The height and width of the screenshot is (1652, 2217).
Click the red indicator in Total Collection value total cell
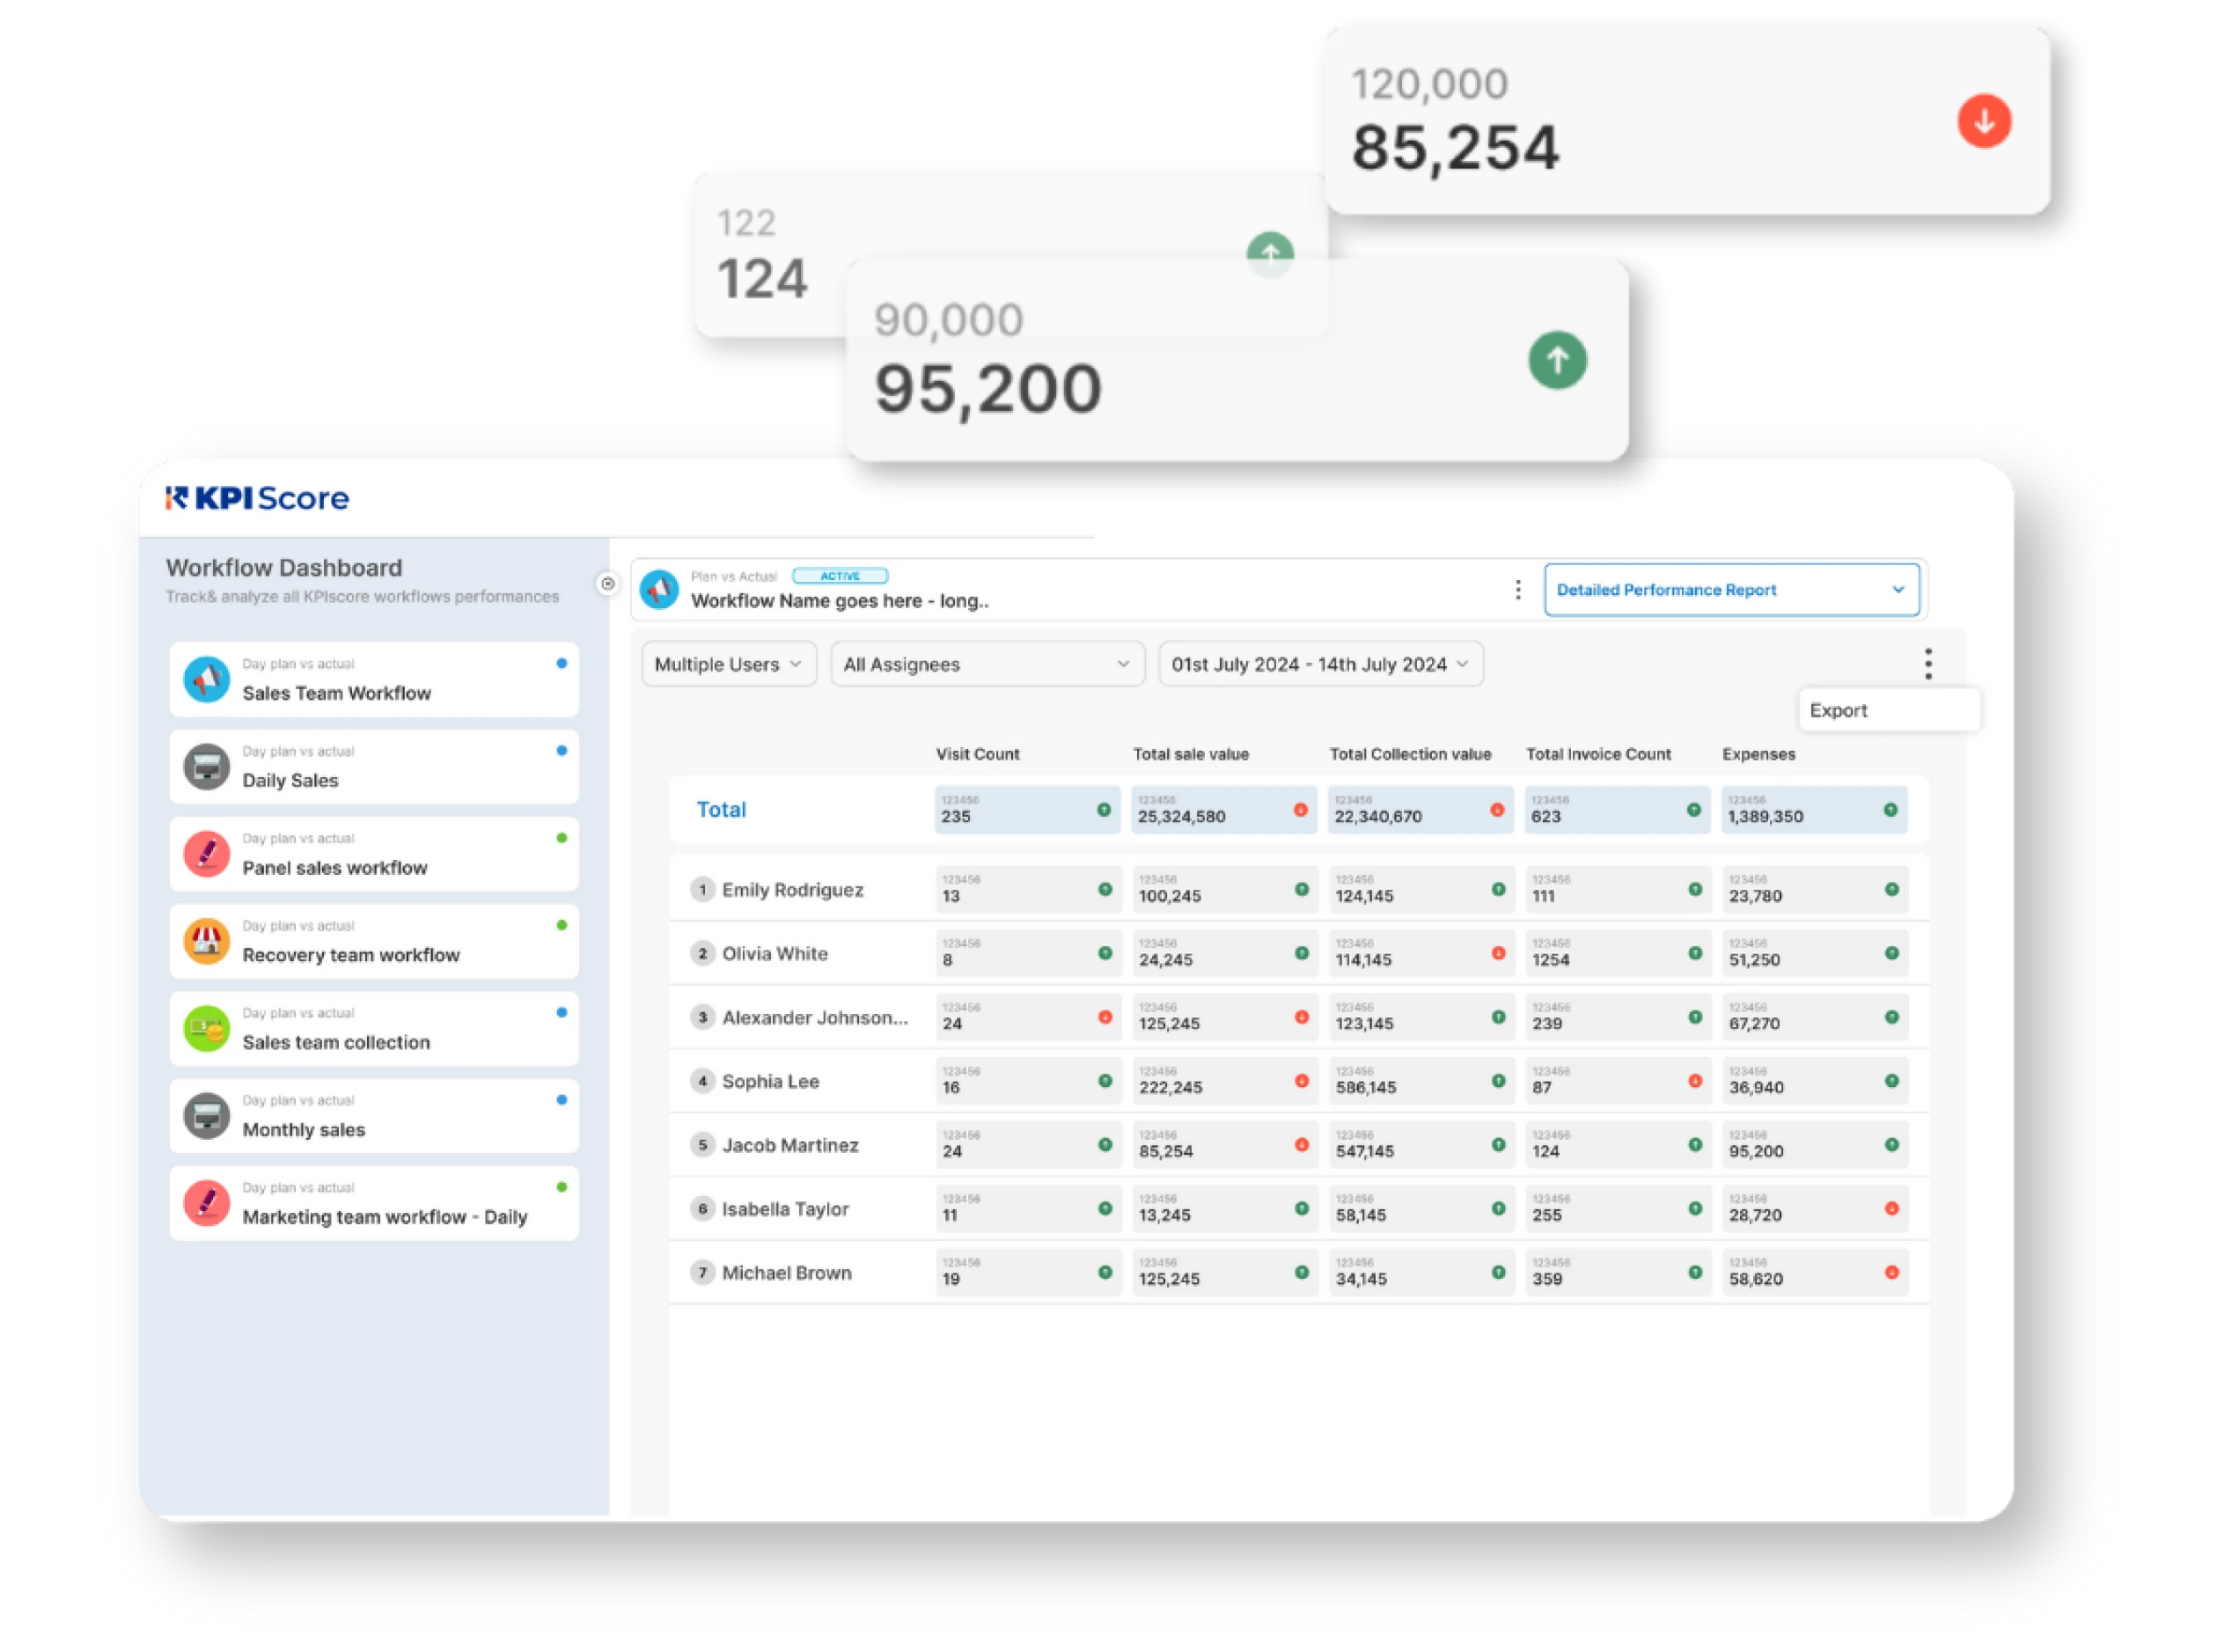(1497, 810)
